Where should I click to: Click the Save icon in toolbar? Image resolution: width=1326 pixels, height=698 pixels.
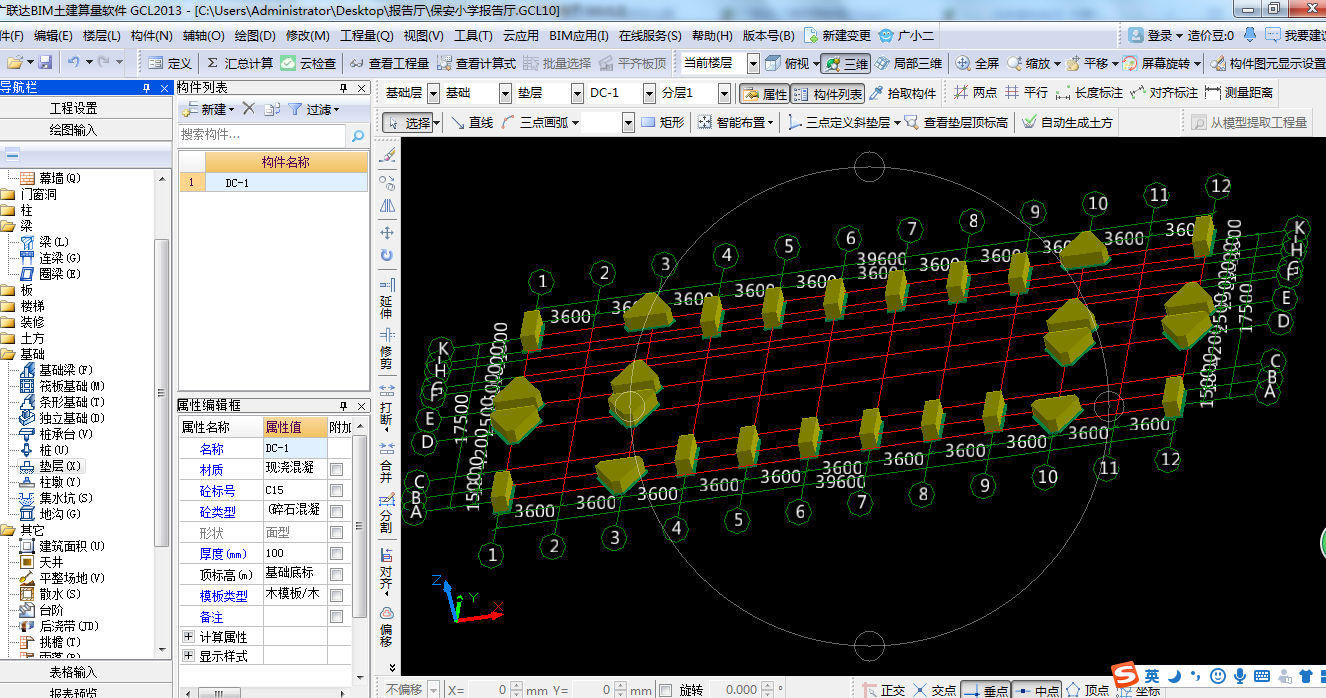[45, 63]
